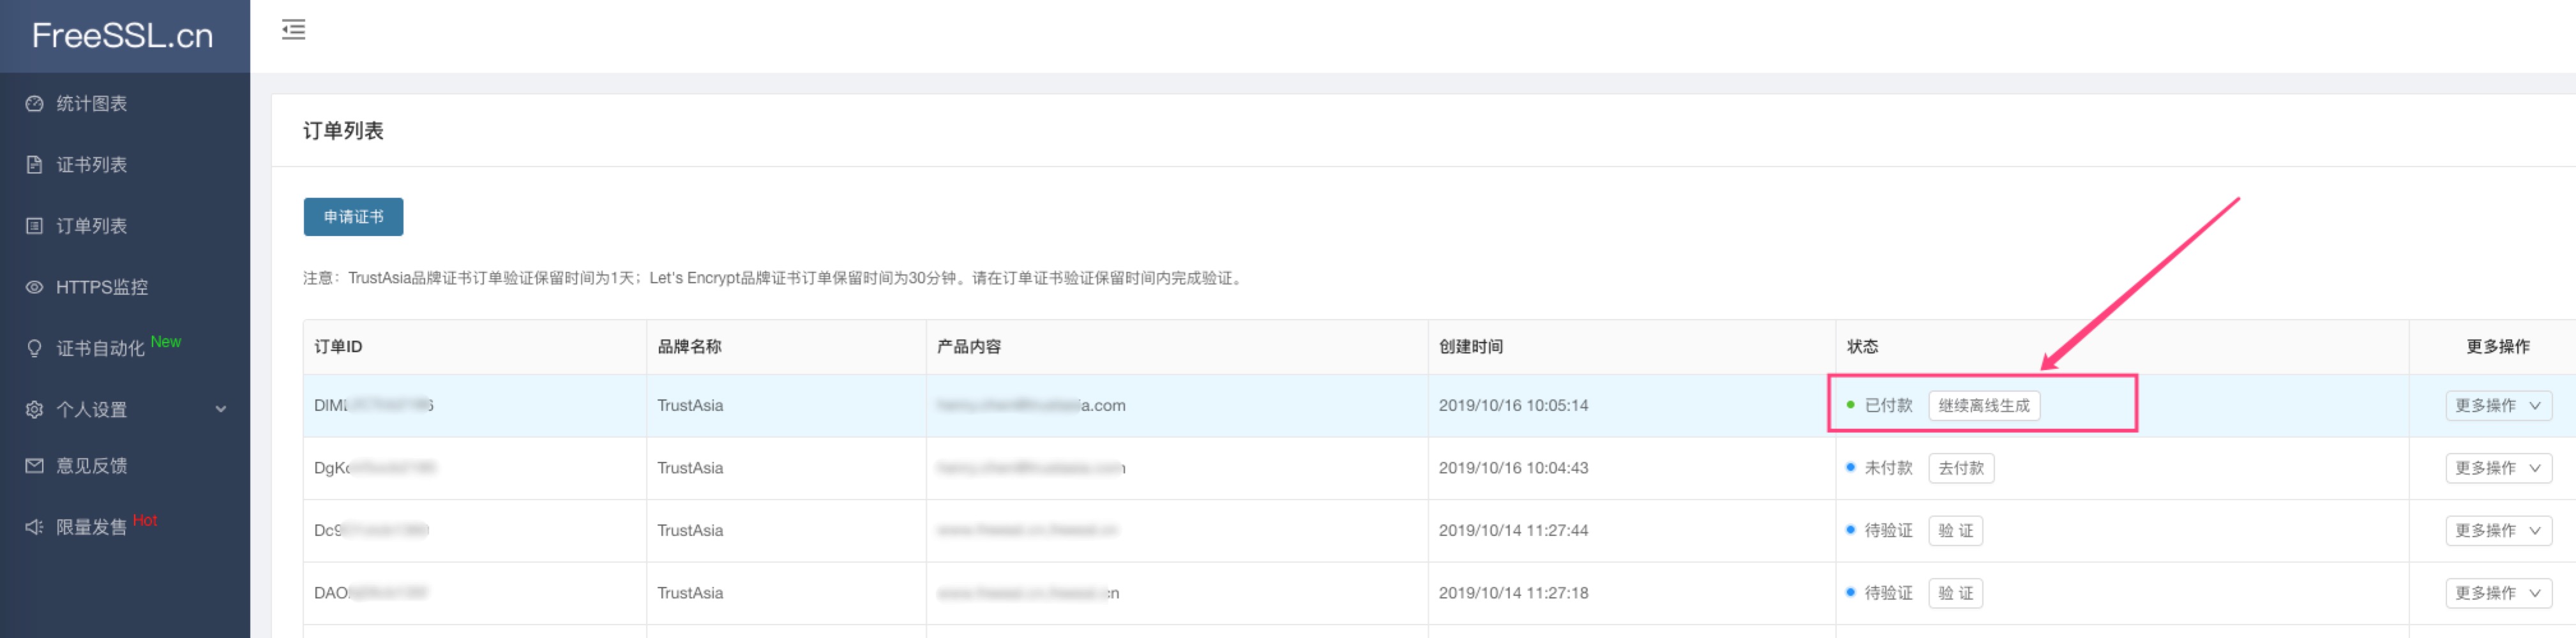Click the order ID starting with DgK
Viewport: 2576px width, 638px height.
pos(375,468)
